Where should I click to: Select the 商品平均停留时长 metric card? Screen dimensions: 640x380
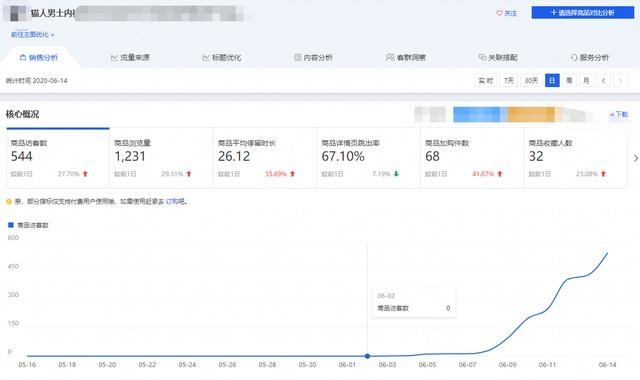(x=265, y=158)
